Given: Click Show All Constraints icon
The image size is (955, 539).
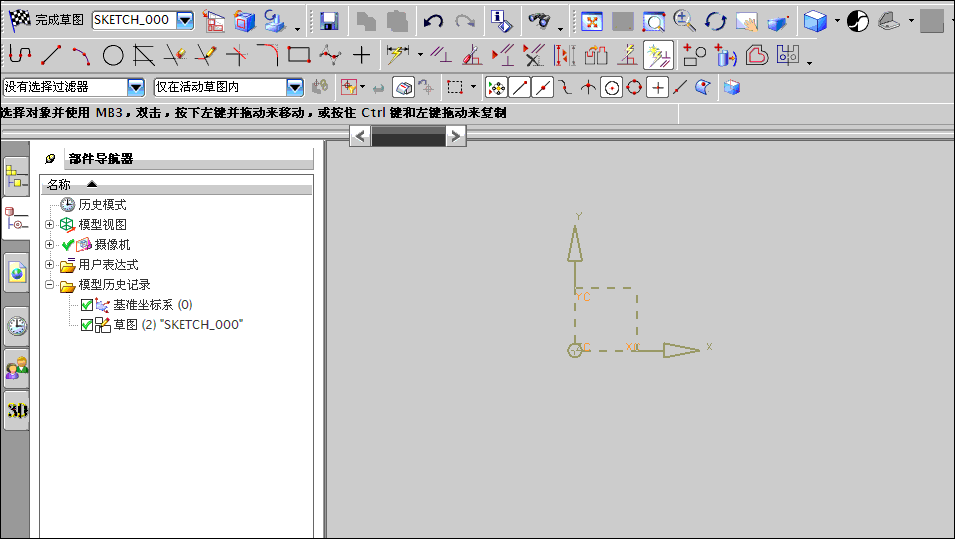Looking at the screenshot, I should [x=502, y=55].
